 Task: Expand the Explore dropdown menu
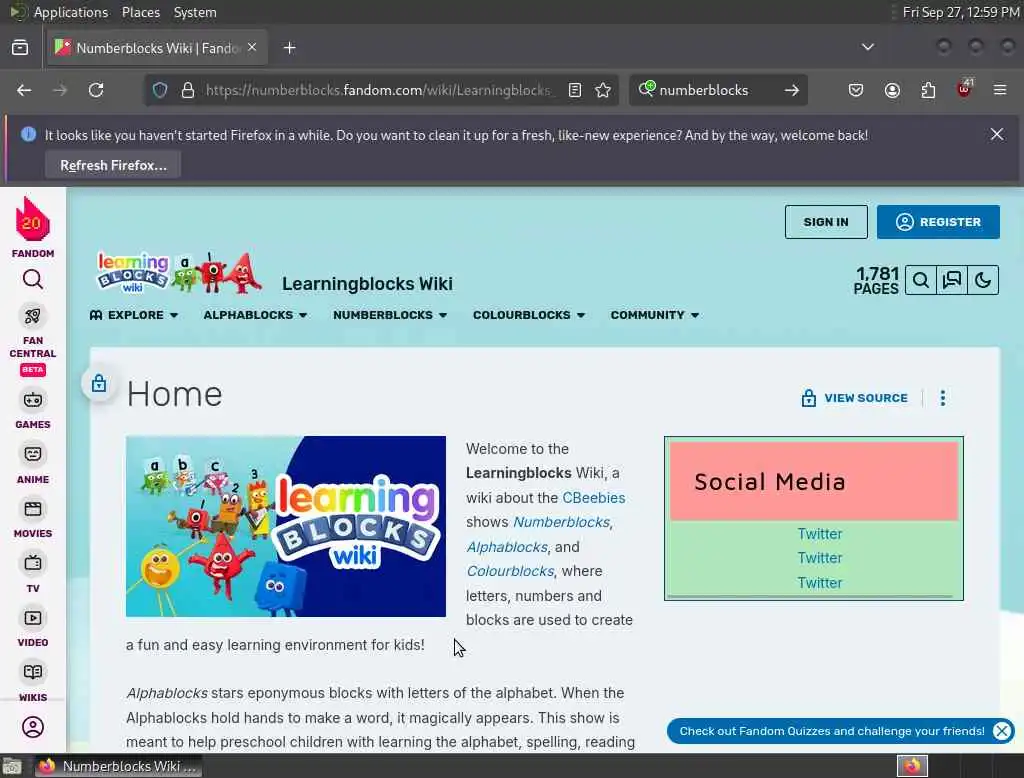coord(134,315)
